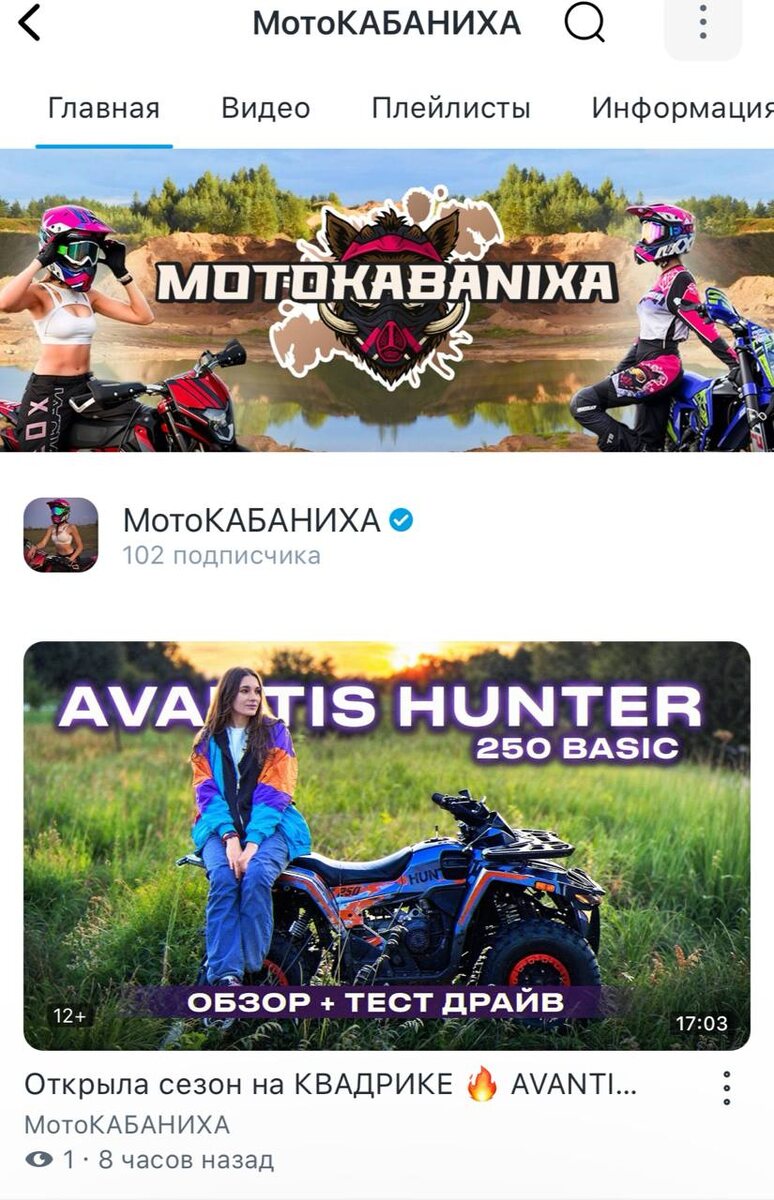Viewport: 774px width, 1200px height.
Task: Switch to the Видео tab
Action: (x=266, y=108)
